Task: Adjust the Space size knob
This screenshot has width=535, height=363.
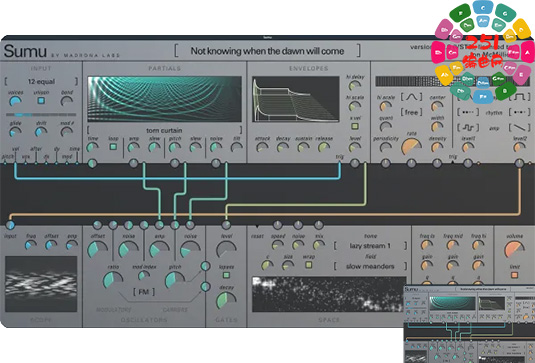Action: pyautogui.click(x=288, y=265)
